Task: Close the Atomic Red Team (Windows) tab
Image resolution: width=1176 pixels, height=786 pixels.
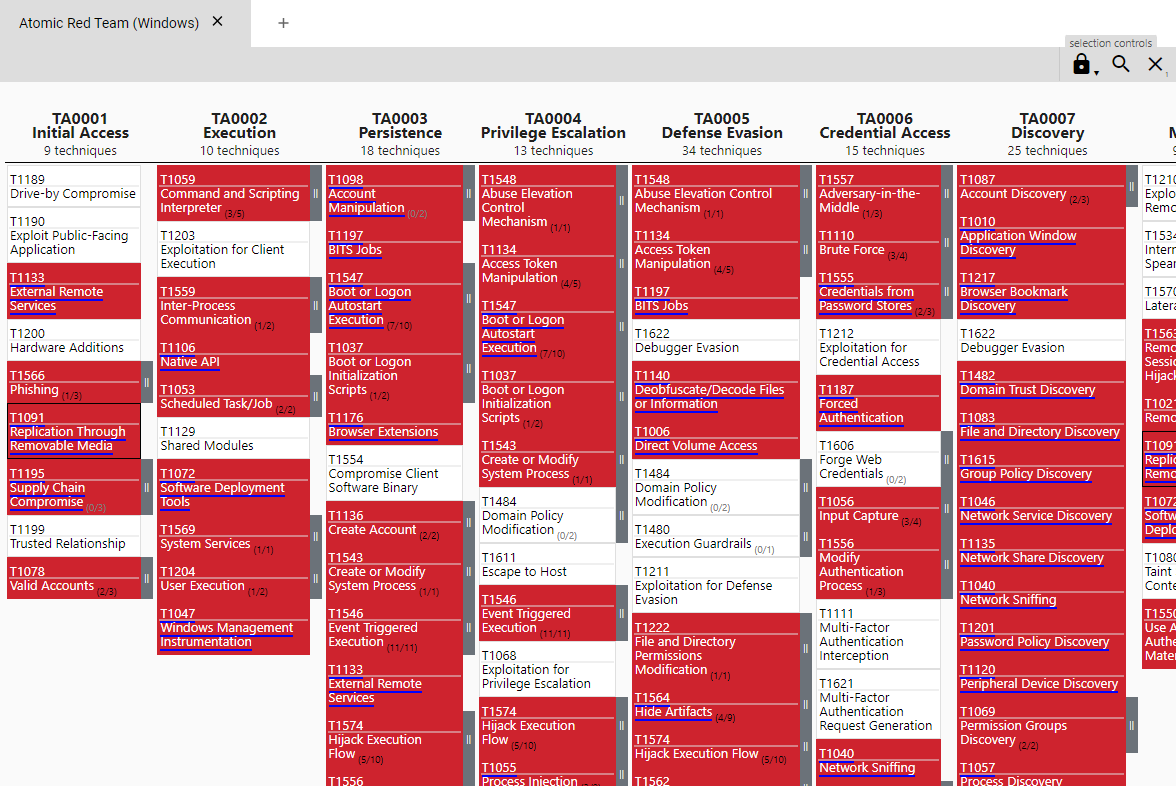Action: pos(218,22)
